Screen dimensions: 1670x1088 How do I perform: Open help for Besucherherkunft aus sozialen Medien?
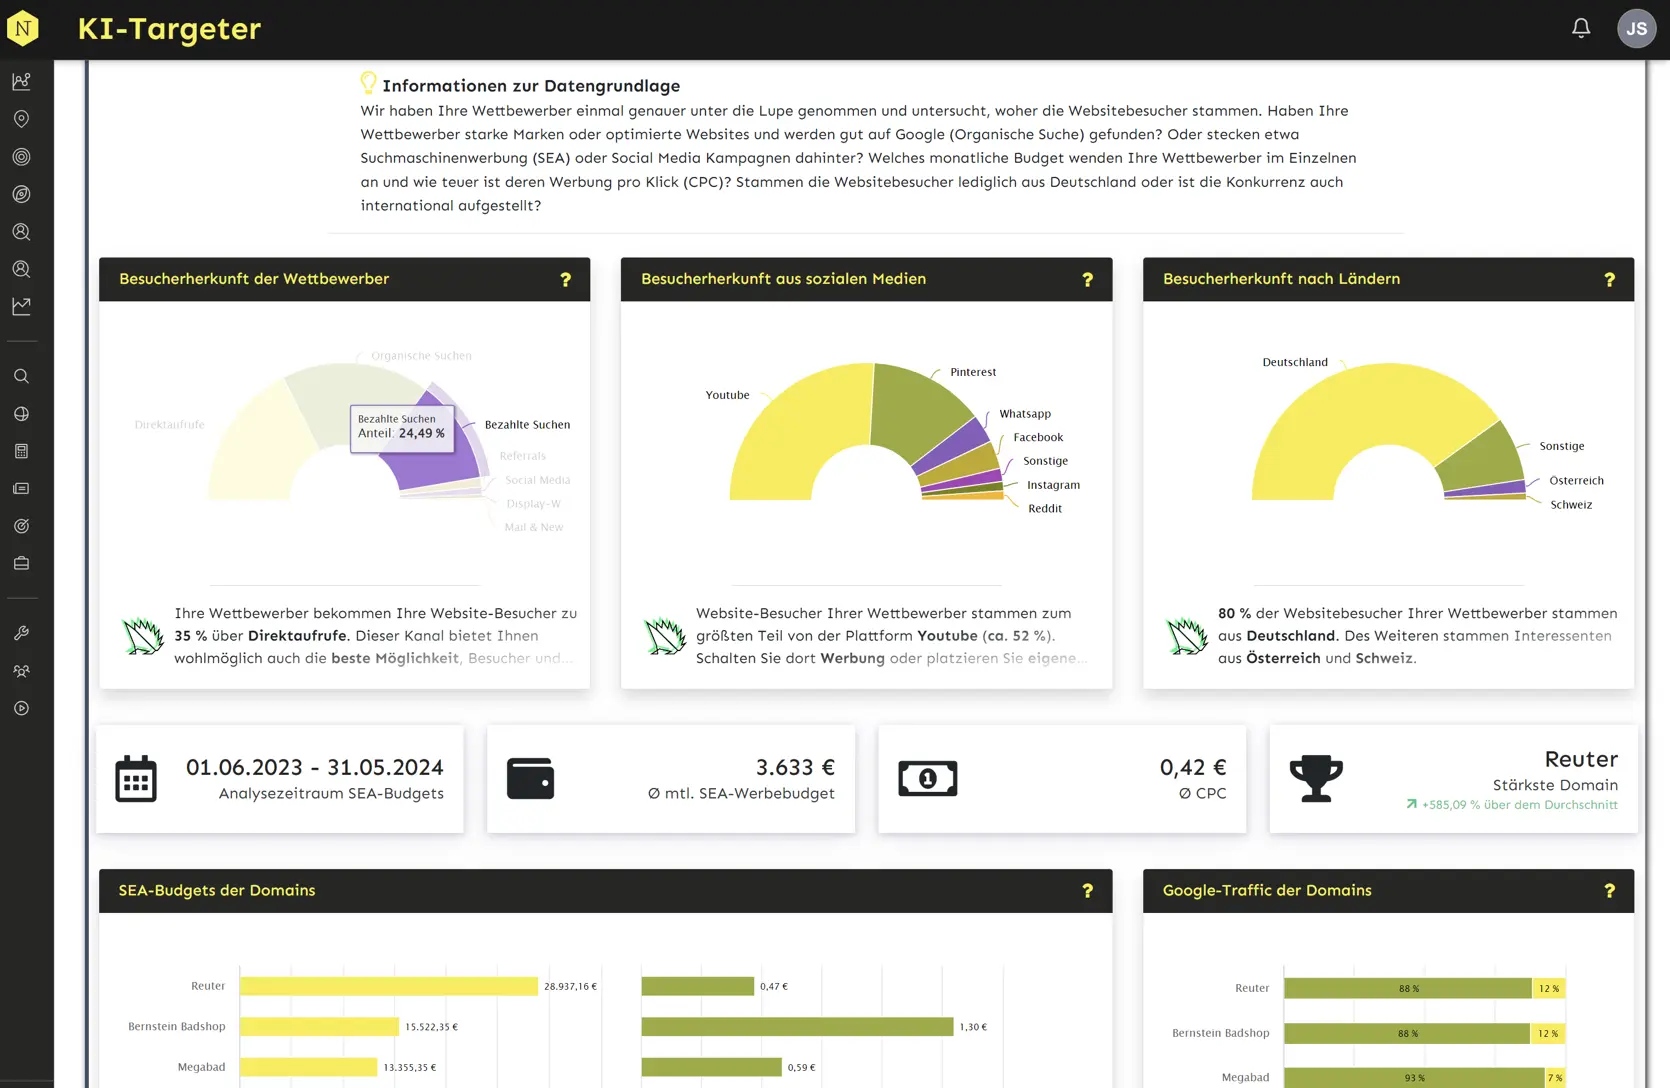click(x=1088, y=280)
